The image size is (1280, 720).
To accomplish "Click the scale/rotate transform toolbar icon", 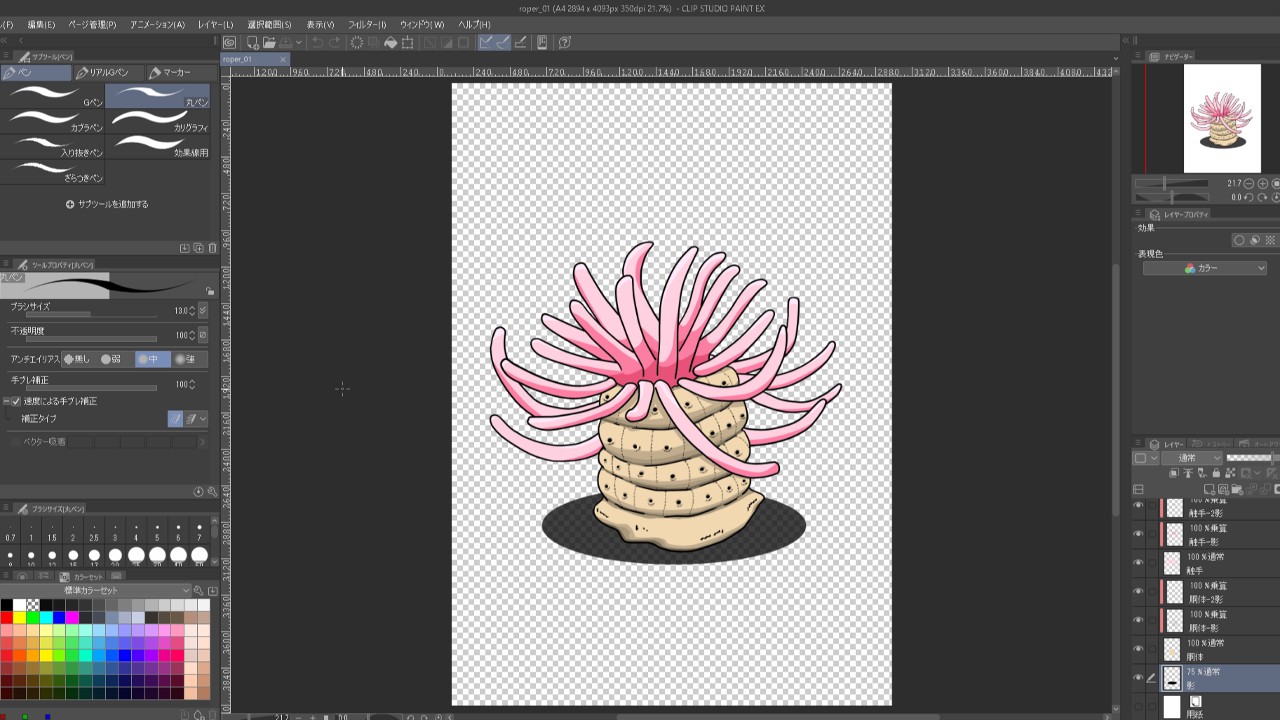I will 408,43.
